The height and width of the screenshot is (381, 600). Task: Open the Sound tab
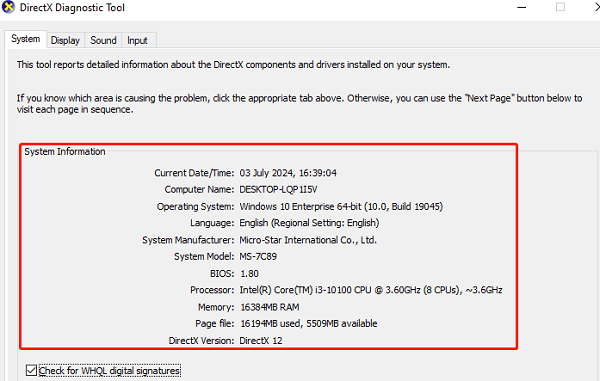[x=103, y=40]
